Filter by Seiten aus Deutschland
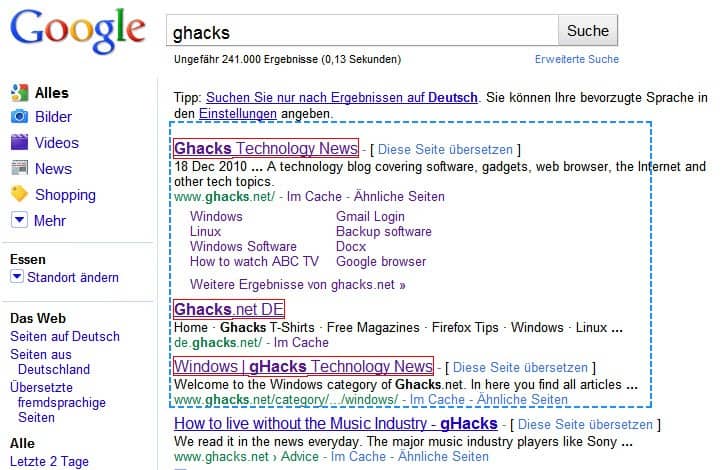 pos(50,362)
